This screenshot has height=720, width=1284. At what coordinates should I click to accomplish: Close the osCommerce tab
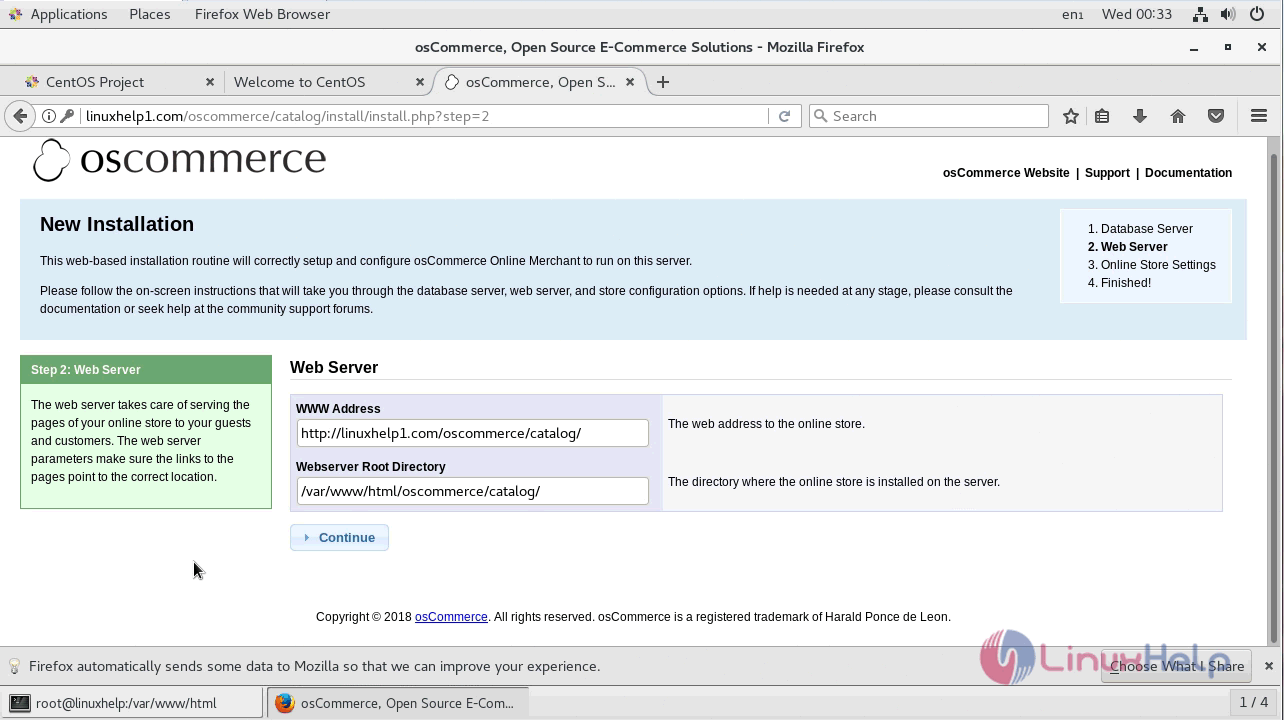tap(630, 82)
